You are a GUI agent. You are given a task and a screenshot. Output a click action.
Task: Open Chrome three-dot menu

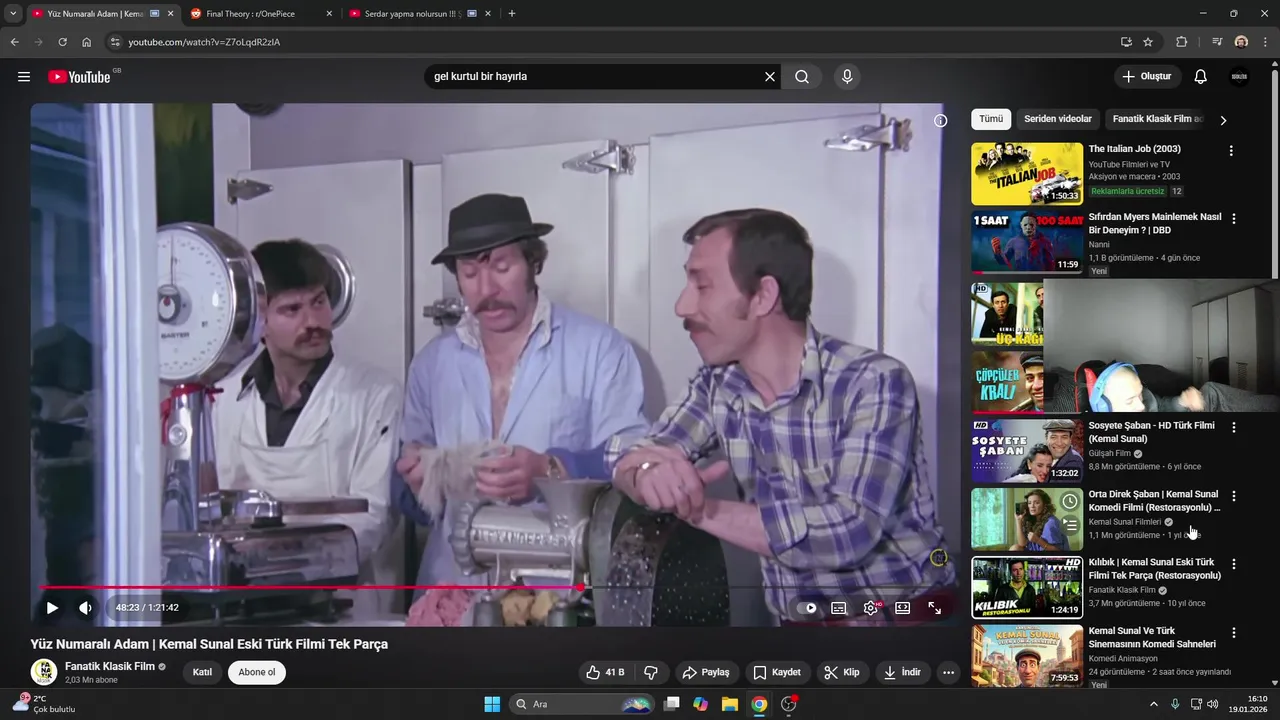(1265, 42)
